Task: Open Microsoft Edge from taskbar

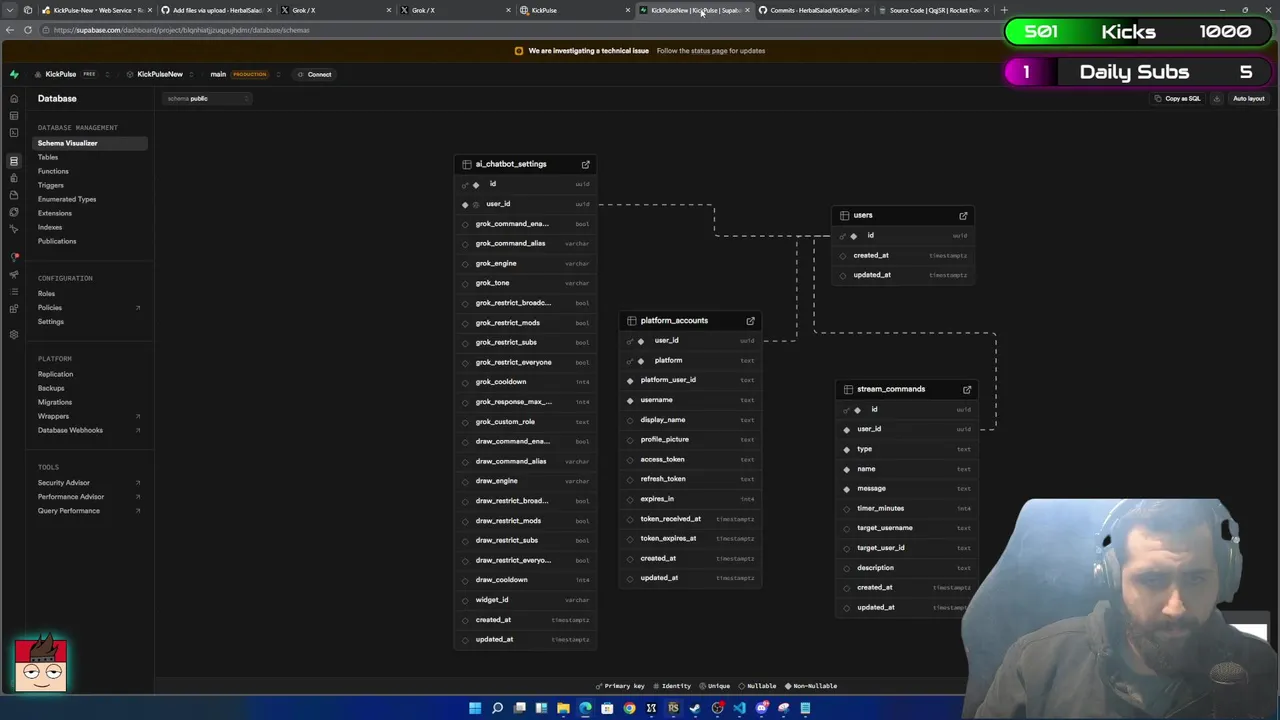Action: click(x=585, y=708)
